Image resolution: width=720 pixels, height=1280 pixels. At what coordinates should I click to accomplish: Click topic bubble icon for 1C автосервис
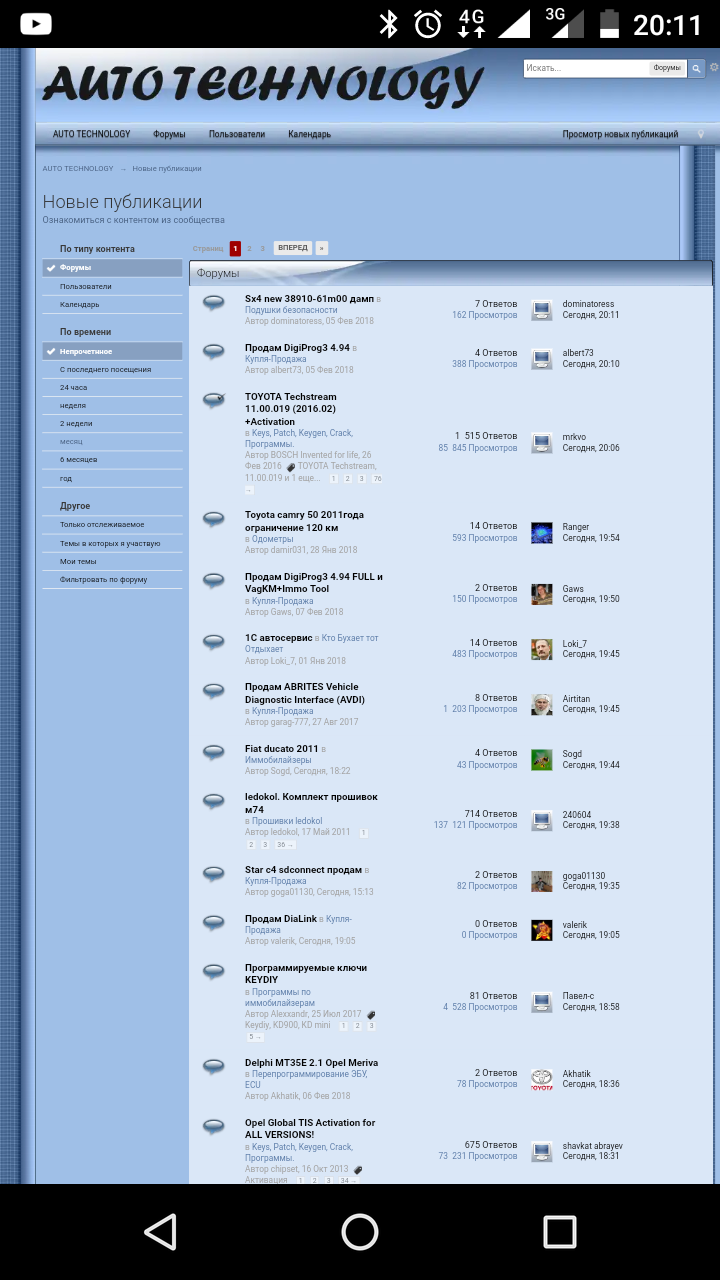213,642
